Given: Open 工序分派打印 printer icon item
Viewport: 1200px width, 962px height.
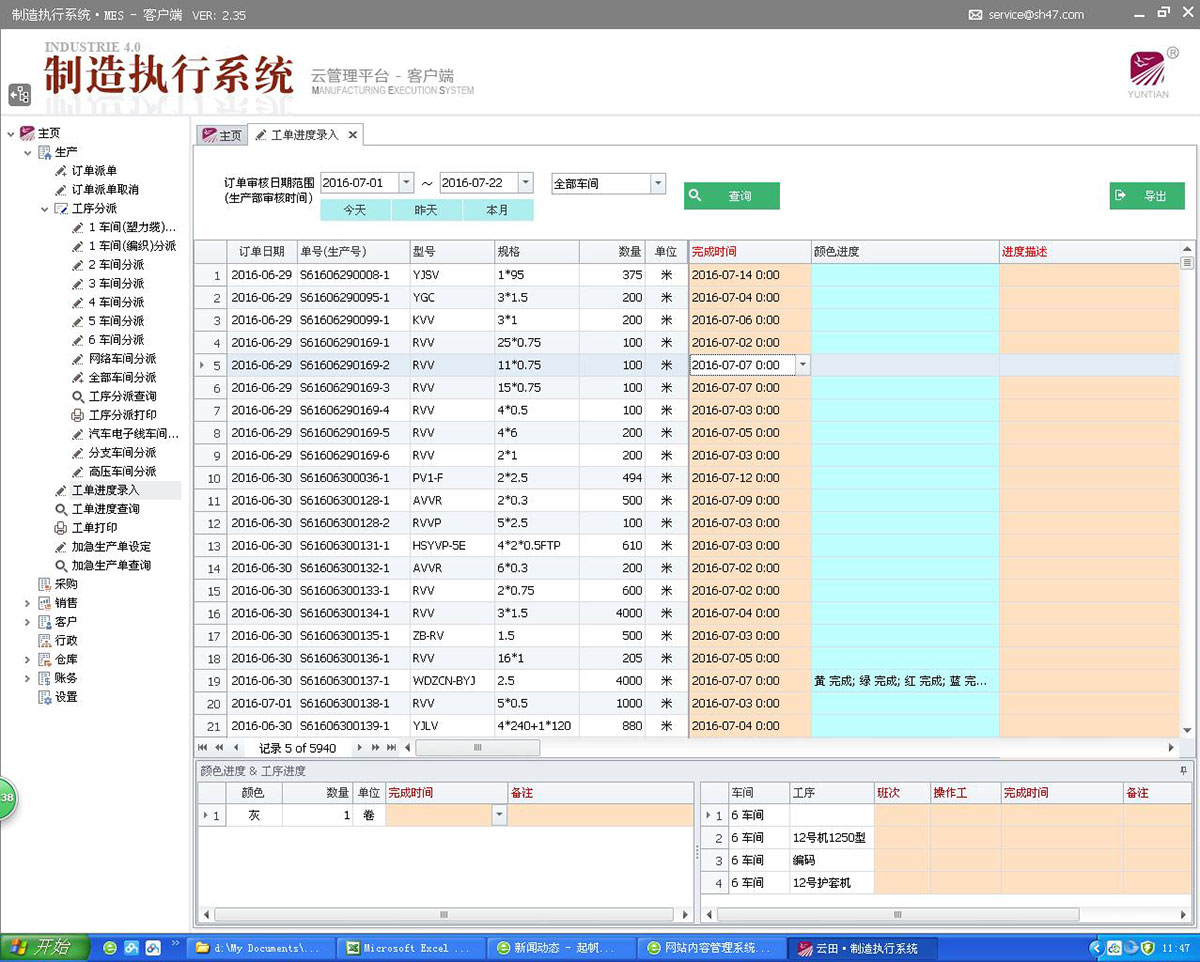Looking at the screenshot, I should [122, 415].
